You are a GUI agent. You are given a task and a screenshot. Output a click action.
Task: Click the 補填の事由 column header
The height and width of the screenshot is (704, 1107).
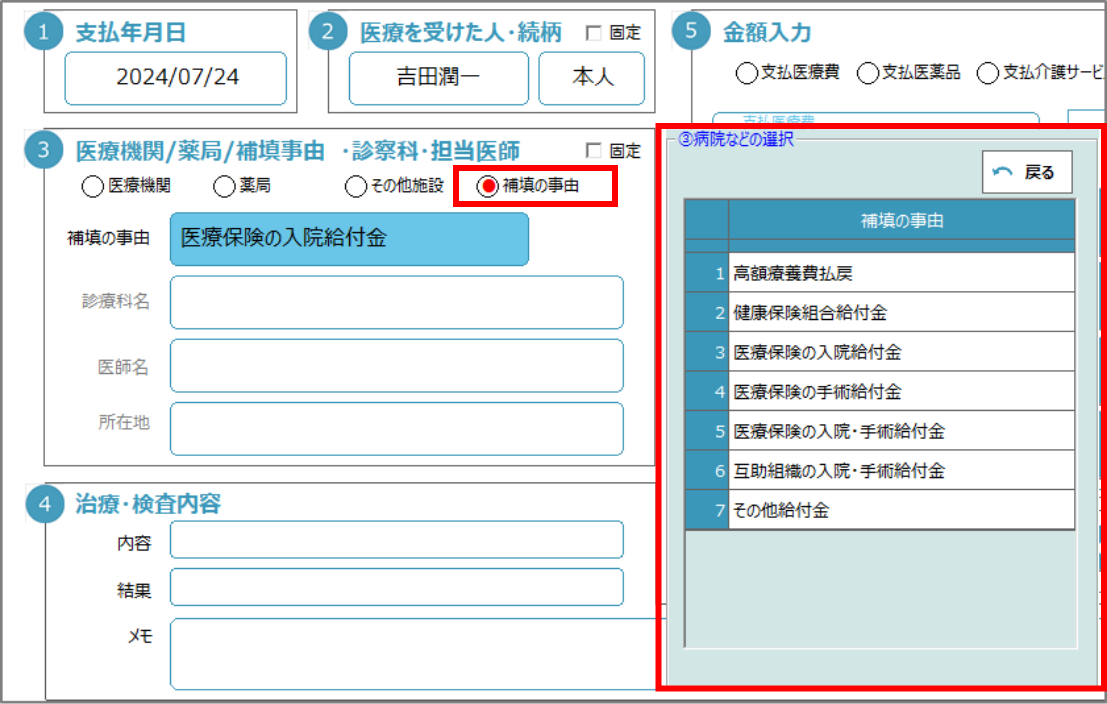point(901,220)
